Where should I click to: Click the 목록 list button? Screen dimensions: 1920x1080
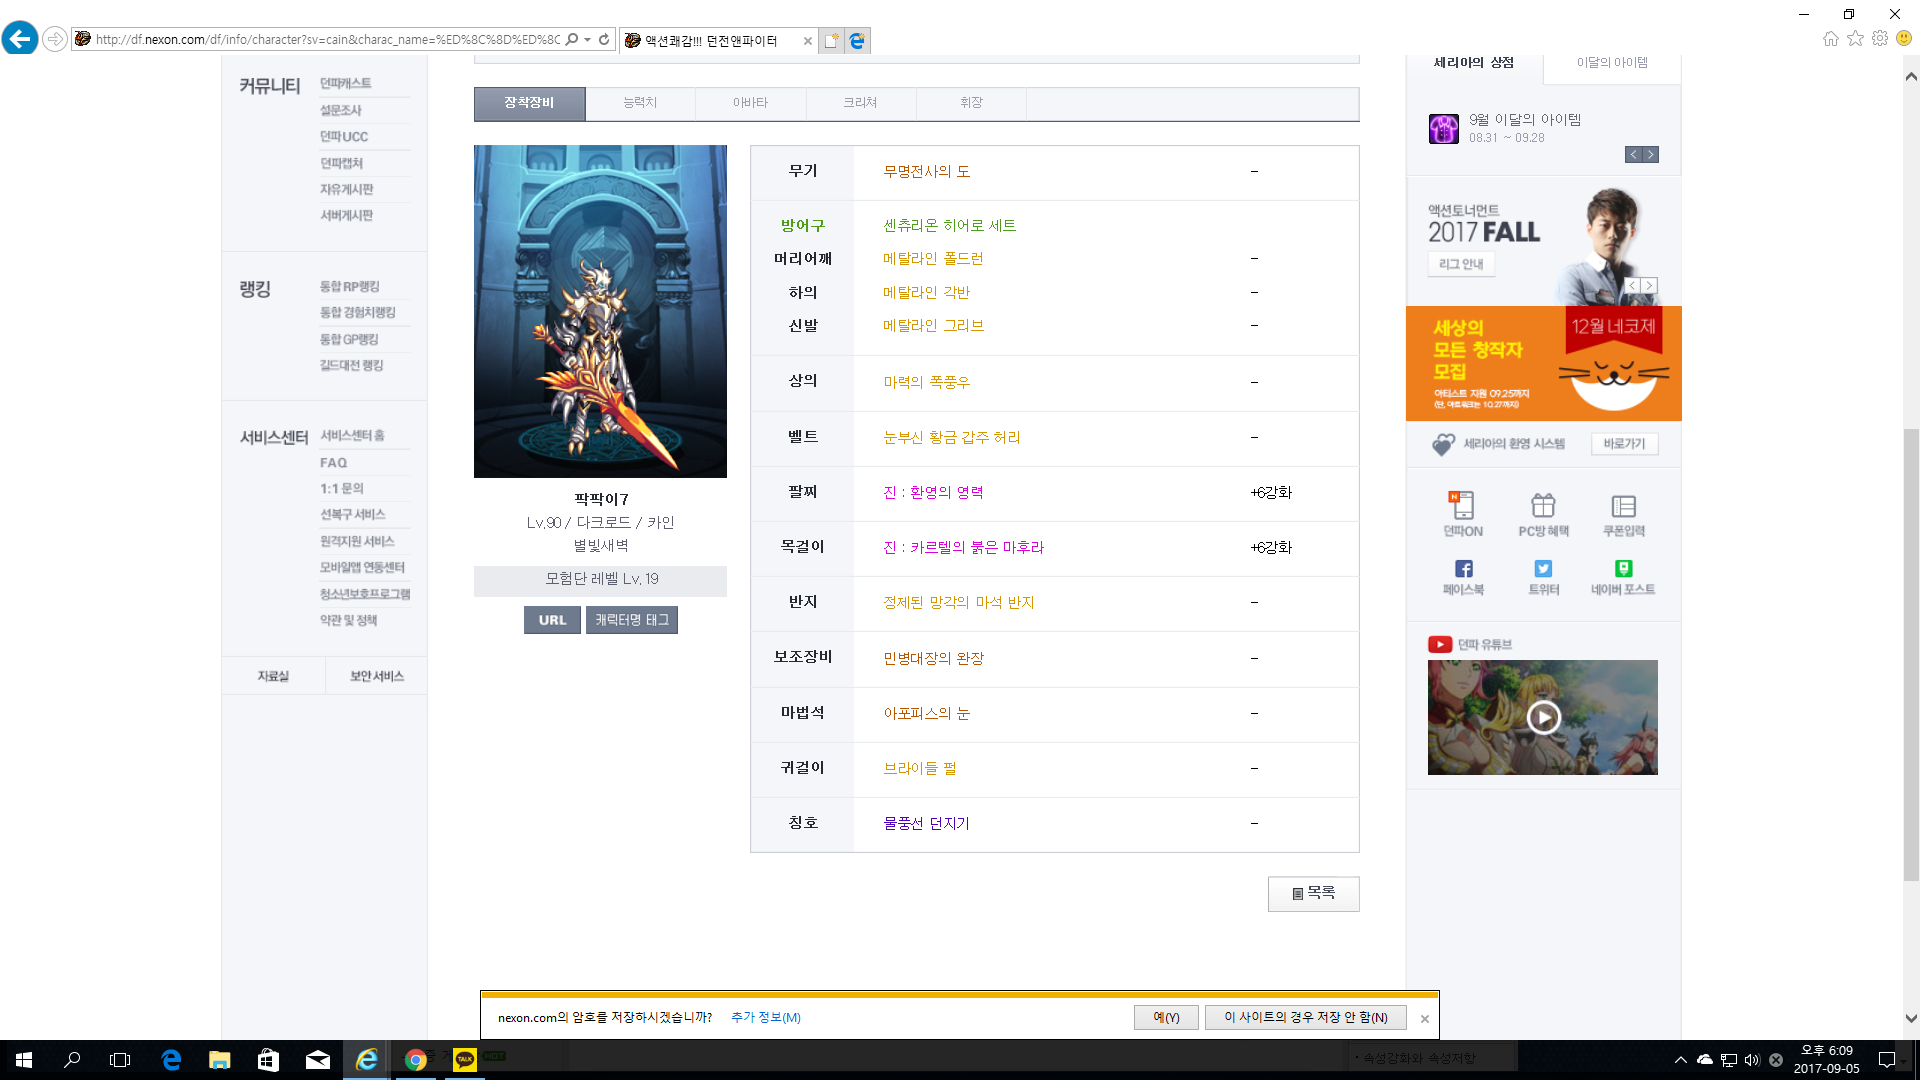(1313, 894)
